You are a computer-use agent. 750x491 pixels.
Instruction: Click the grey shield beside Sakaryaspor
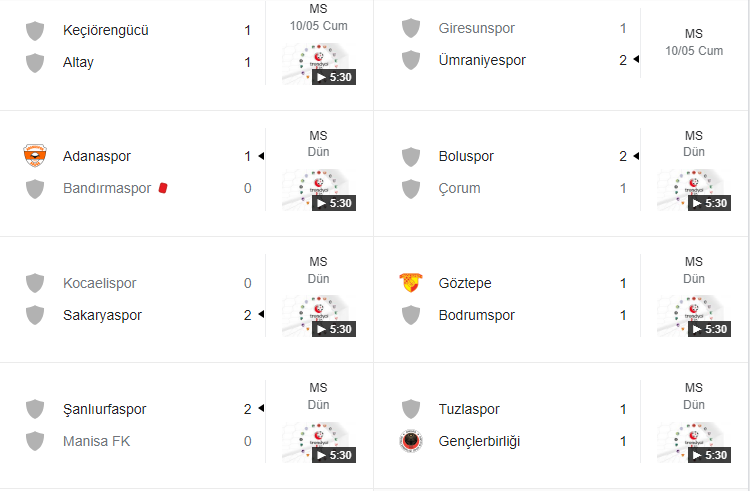click(x=35, y=315)
